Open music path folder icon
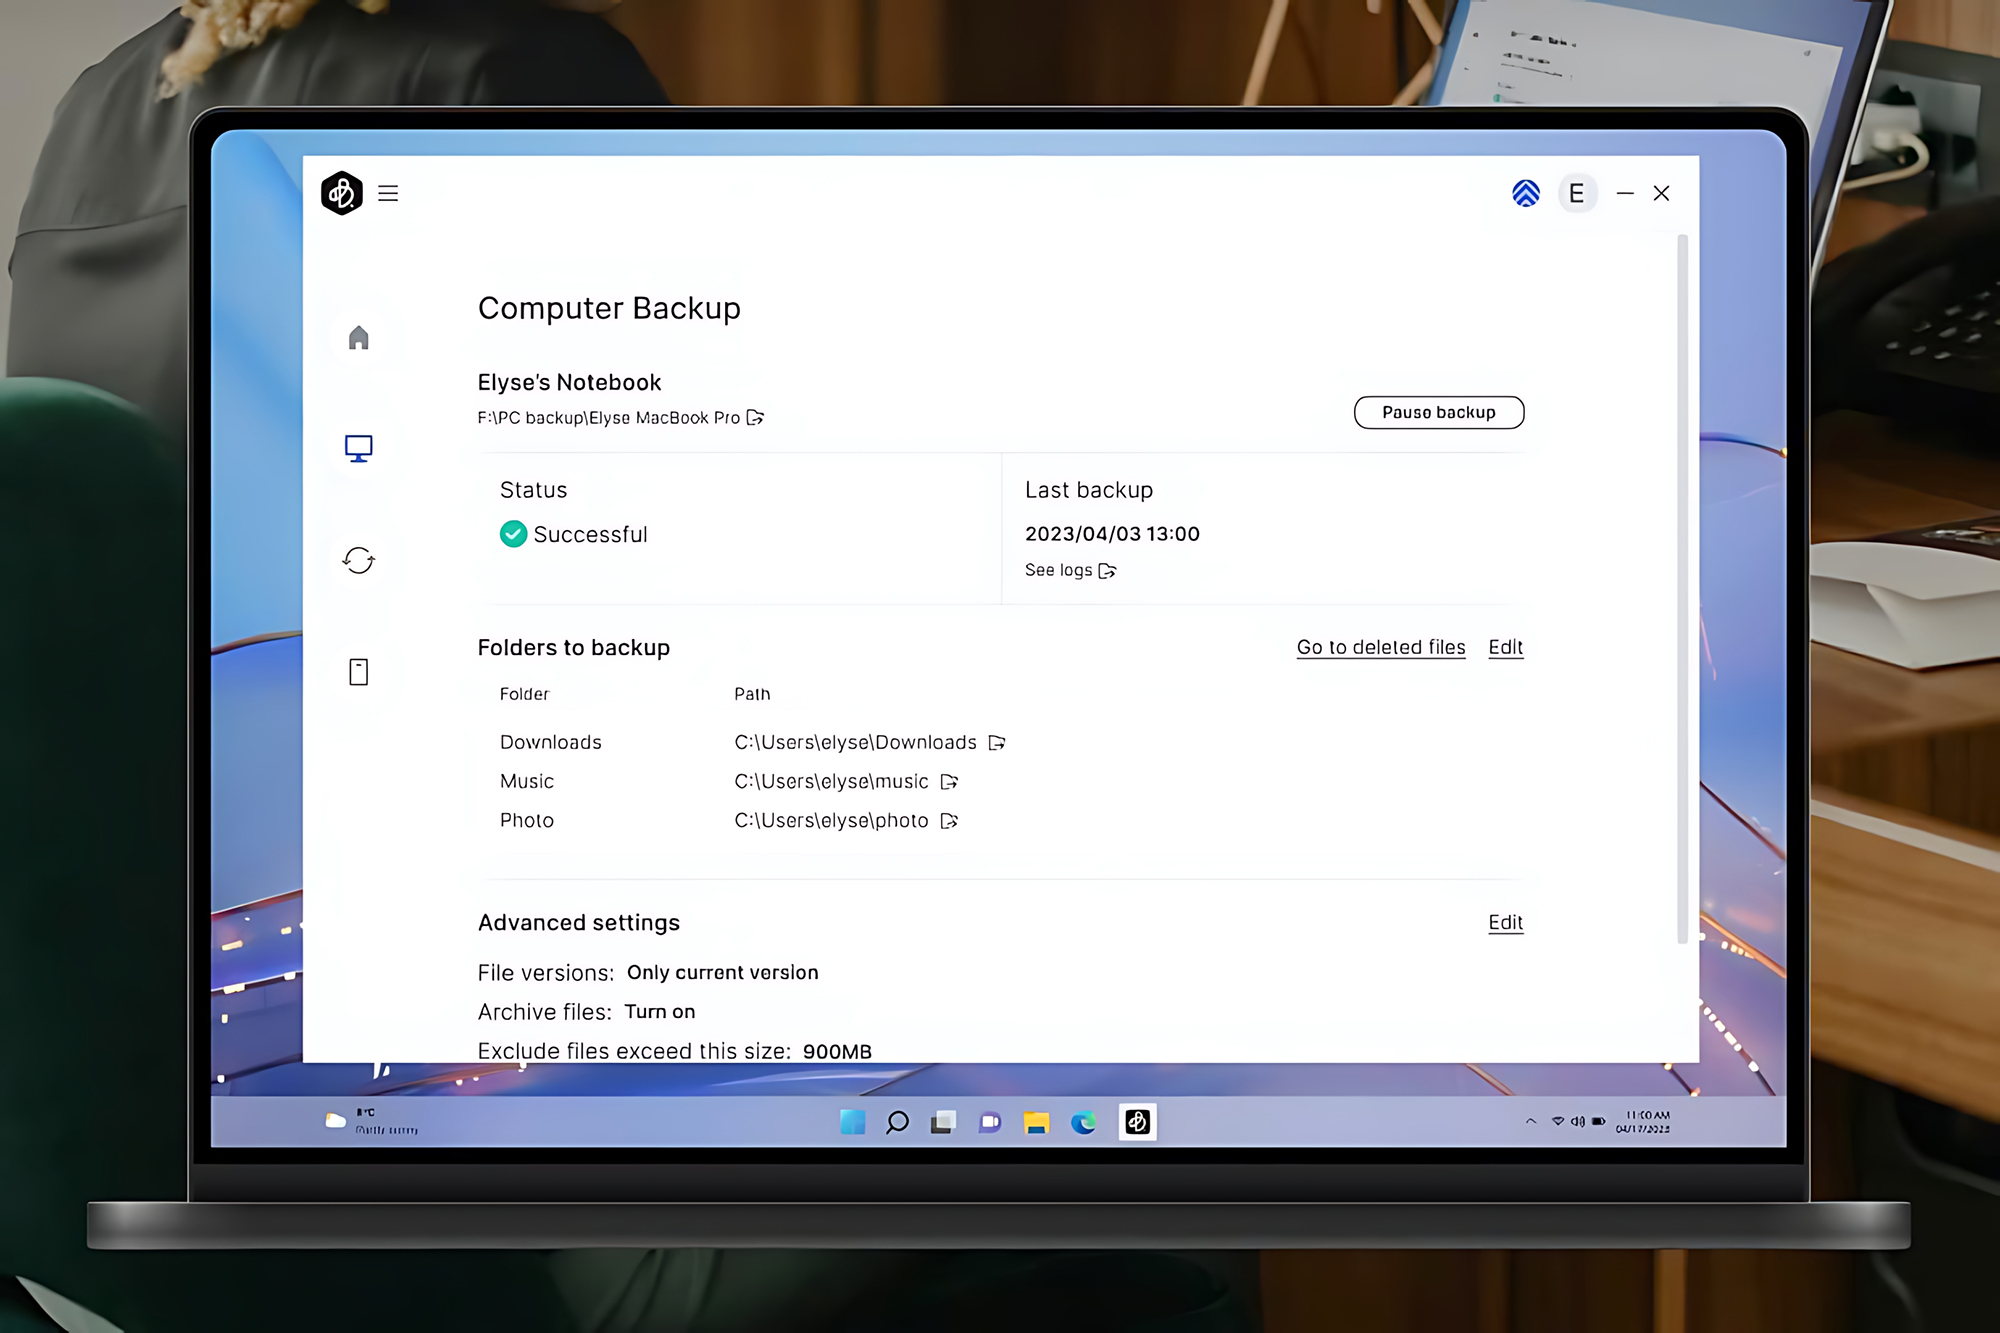Screen dimensions: 2000x1333 click(949, 782)
